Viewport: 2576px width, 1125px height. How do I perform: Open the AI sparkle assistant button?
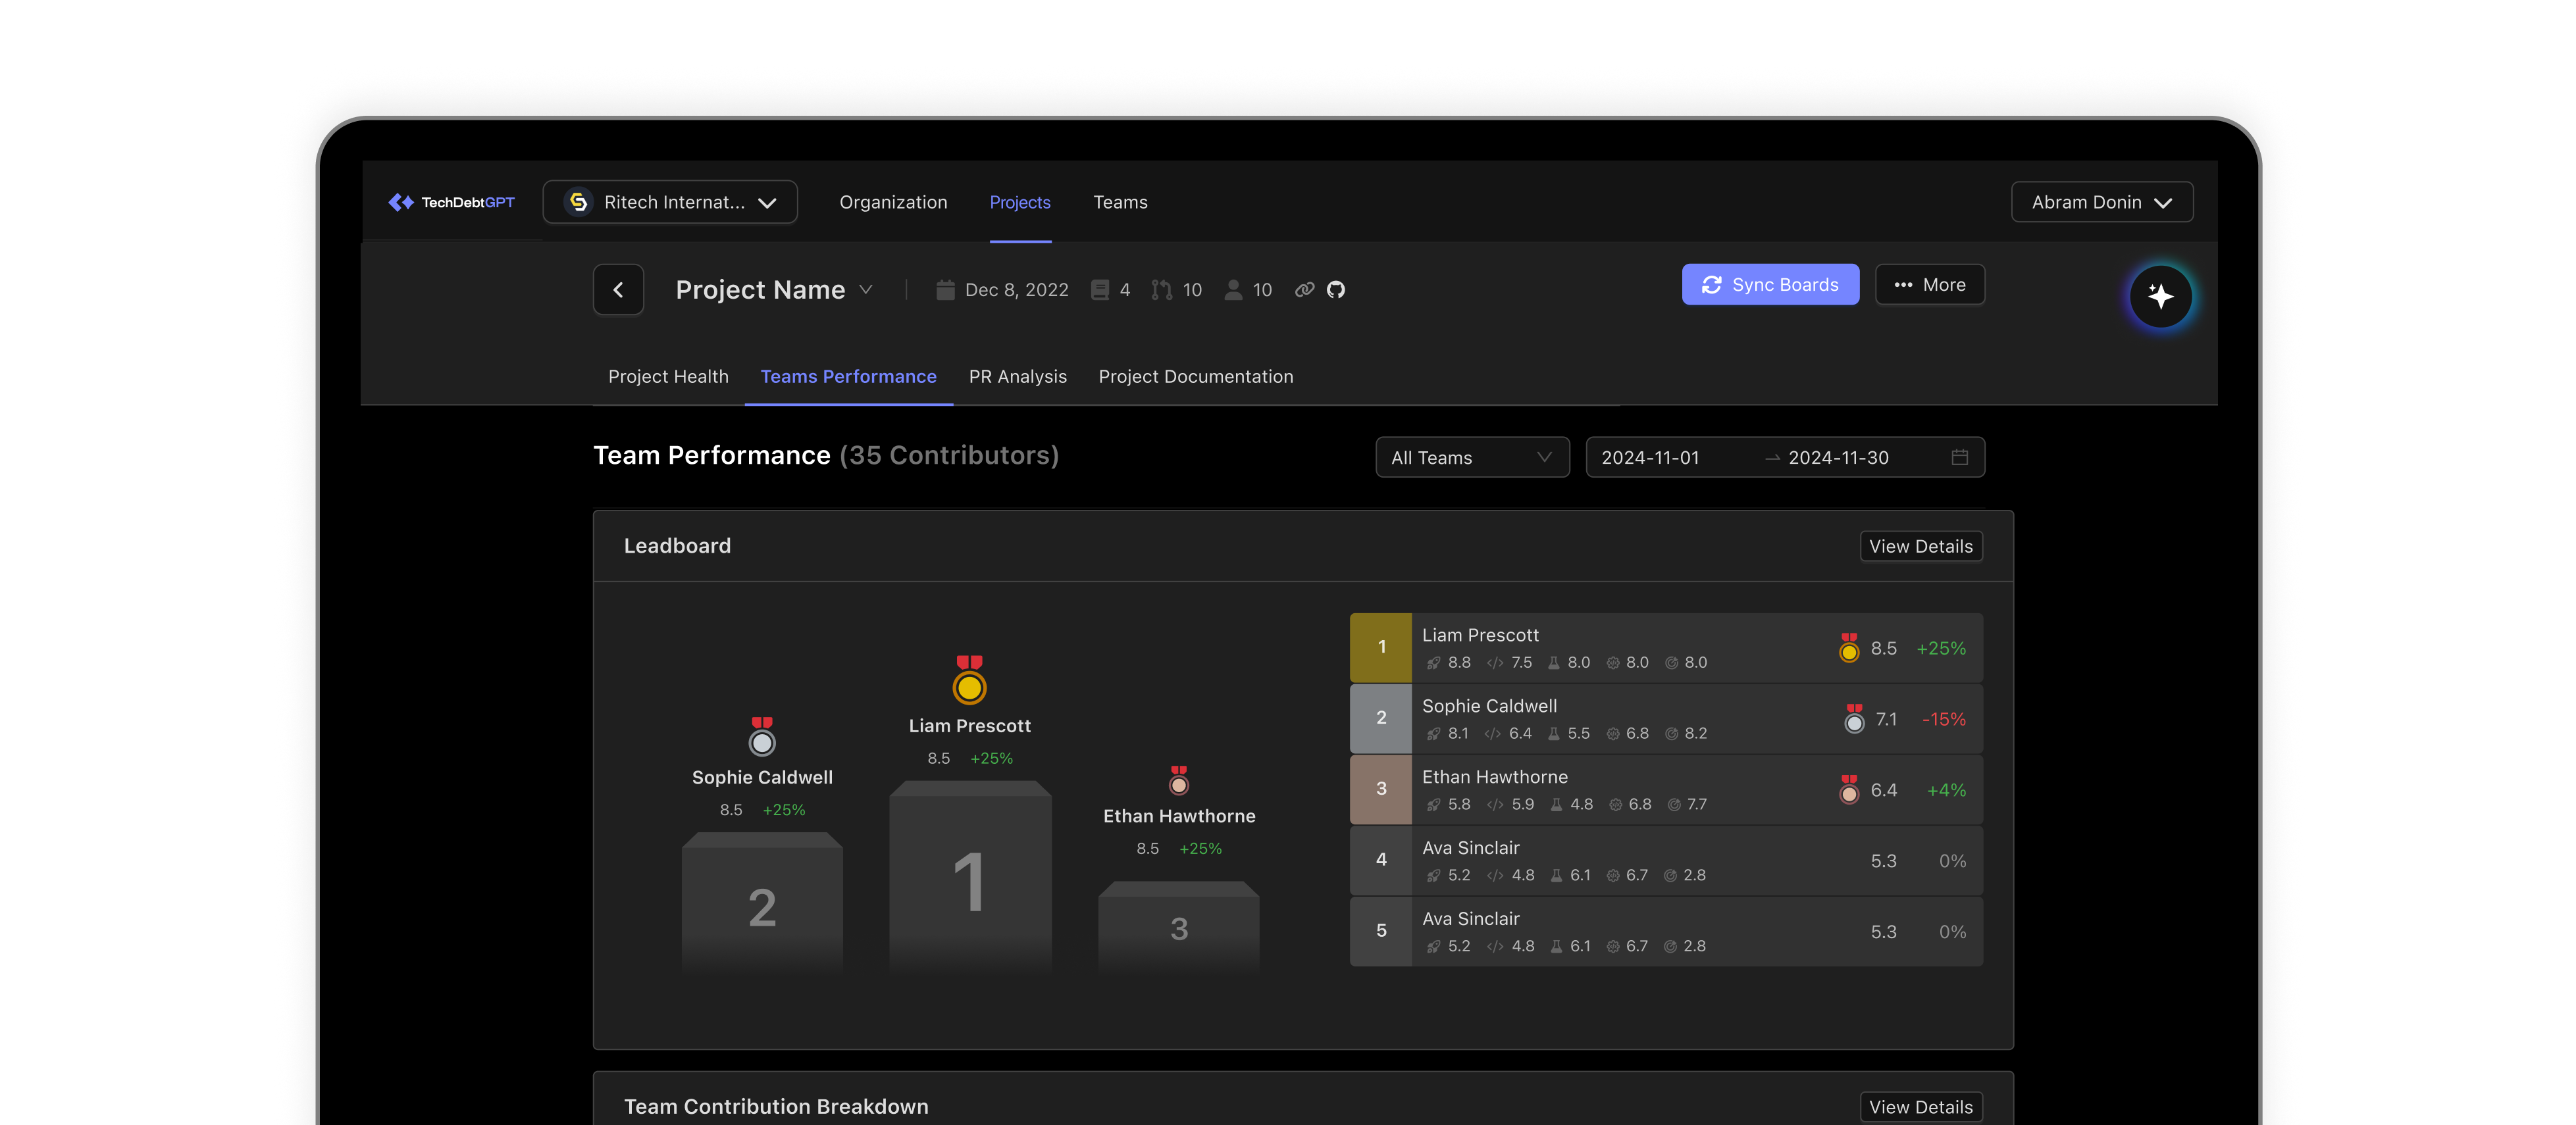(2160, 296)
